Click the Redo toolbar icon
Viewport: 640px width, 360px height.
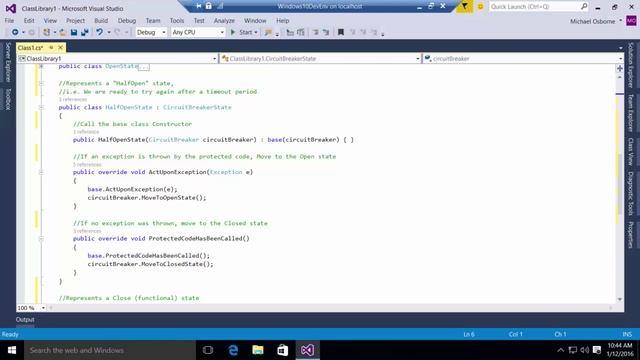[x=118, y=32]
